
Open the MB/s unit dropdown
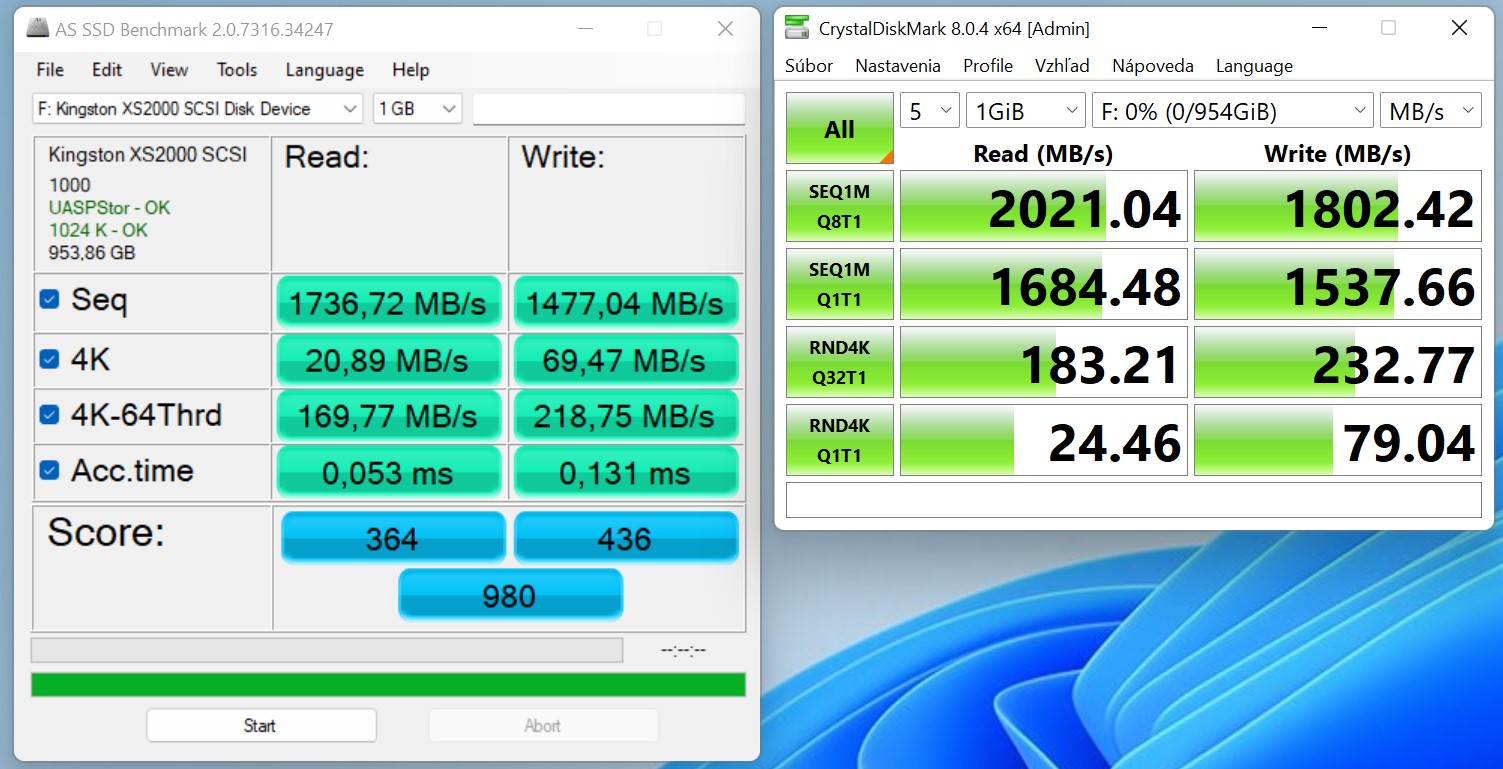[x=1430, y=111]
